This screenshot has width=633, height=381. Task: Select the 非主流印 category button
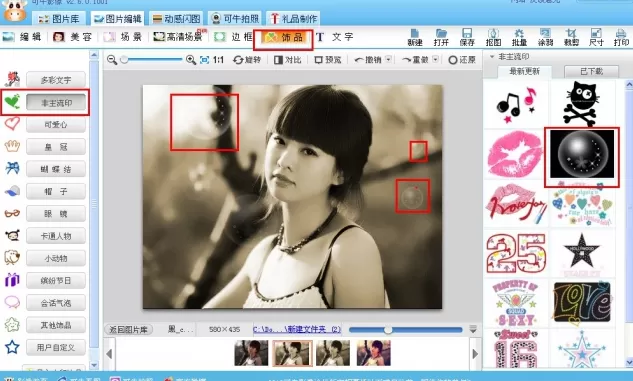[56, 103]
